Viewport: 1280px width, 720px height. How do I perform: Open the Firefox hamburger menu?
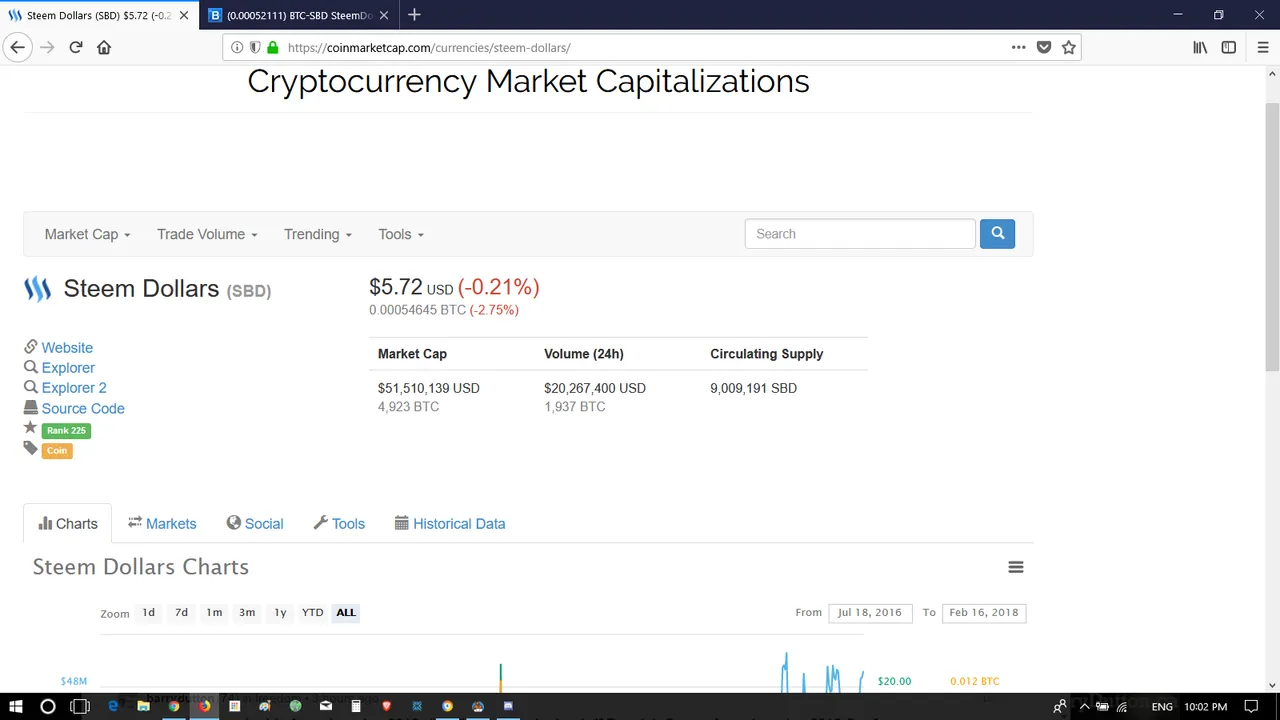(x=1263, y=47)
